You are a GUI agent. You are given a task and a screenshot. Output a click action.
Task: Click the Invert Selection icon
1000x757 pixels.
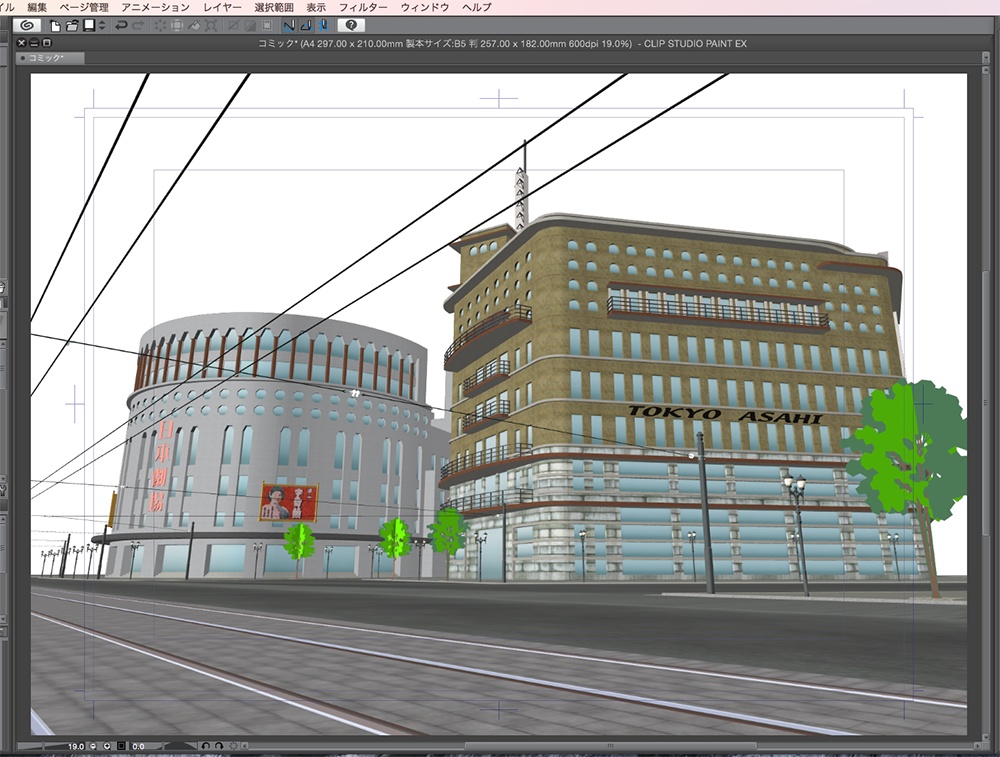click(x=250, y=26)
